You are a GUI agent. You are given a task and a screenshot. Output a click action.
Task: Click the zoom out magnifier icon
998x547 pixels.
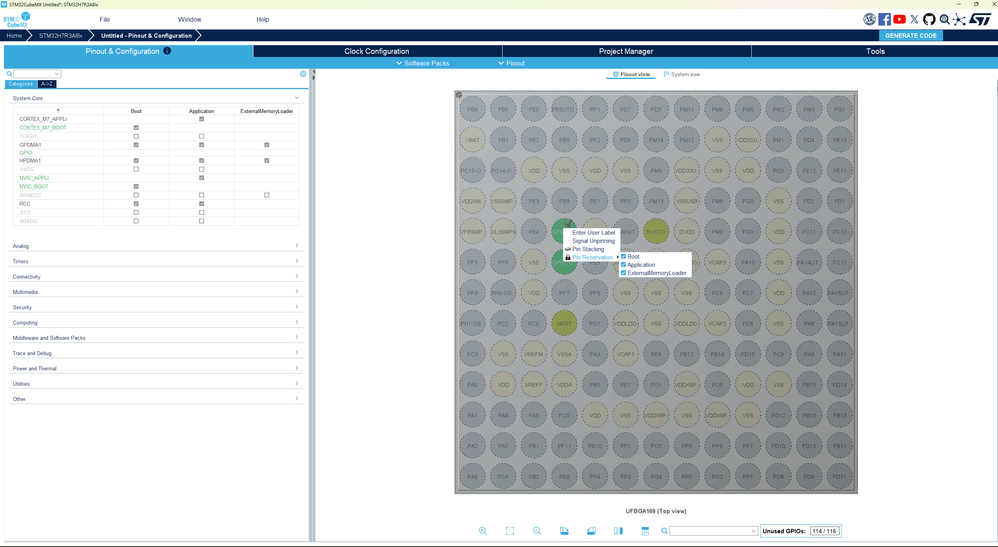click(537, 530)
